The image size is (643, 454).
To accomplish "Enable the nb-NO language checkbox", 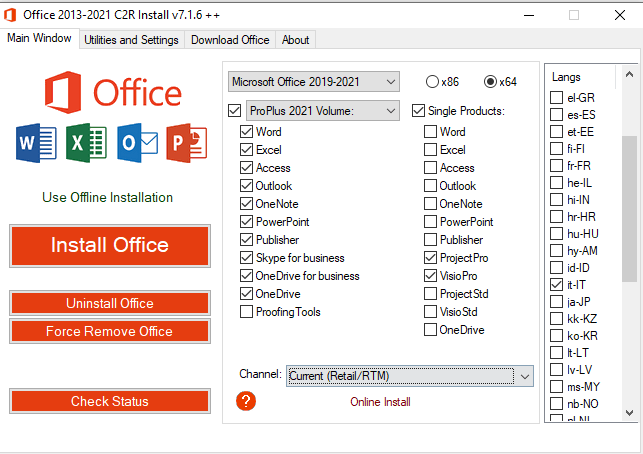I will pyautogui.click(x=556, y=404).
